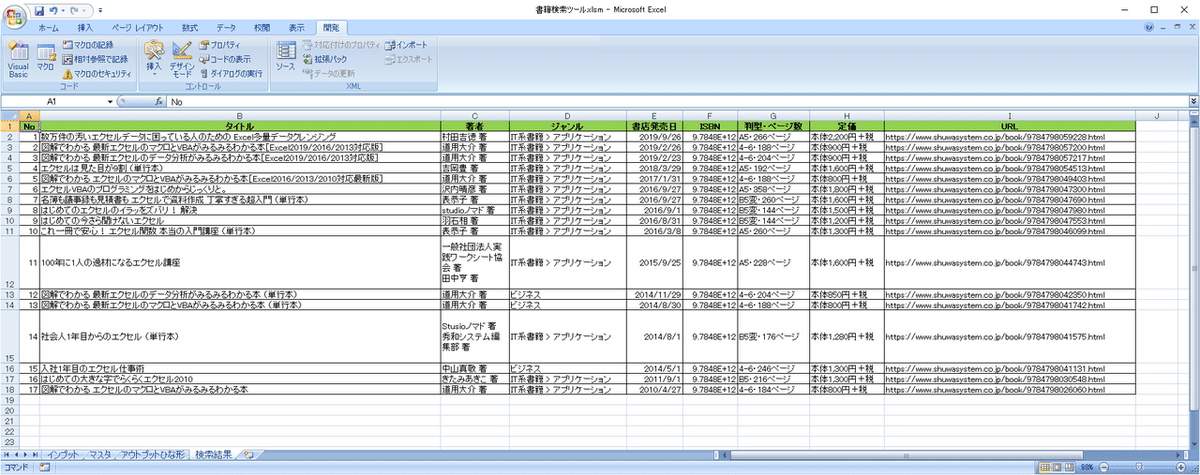Screen dimensions: 1200x475
Task: Start マクロの記録 (record macro)
Action: (88, 45)
